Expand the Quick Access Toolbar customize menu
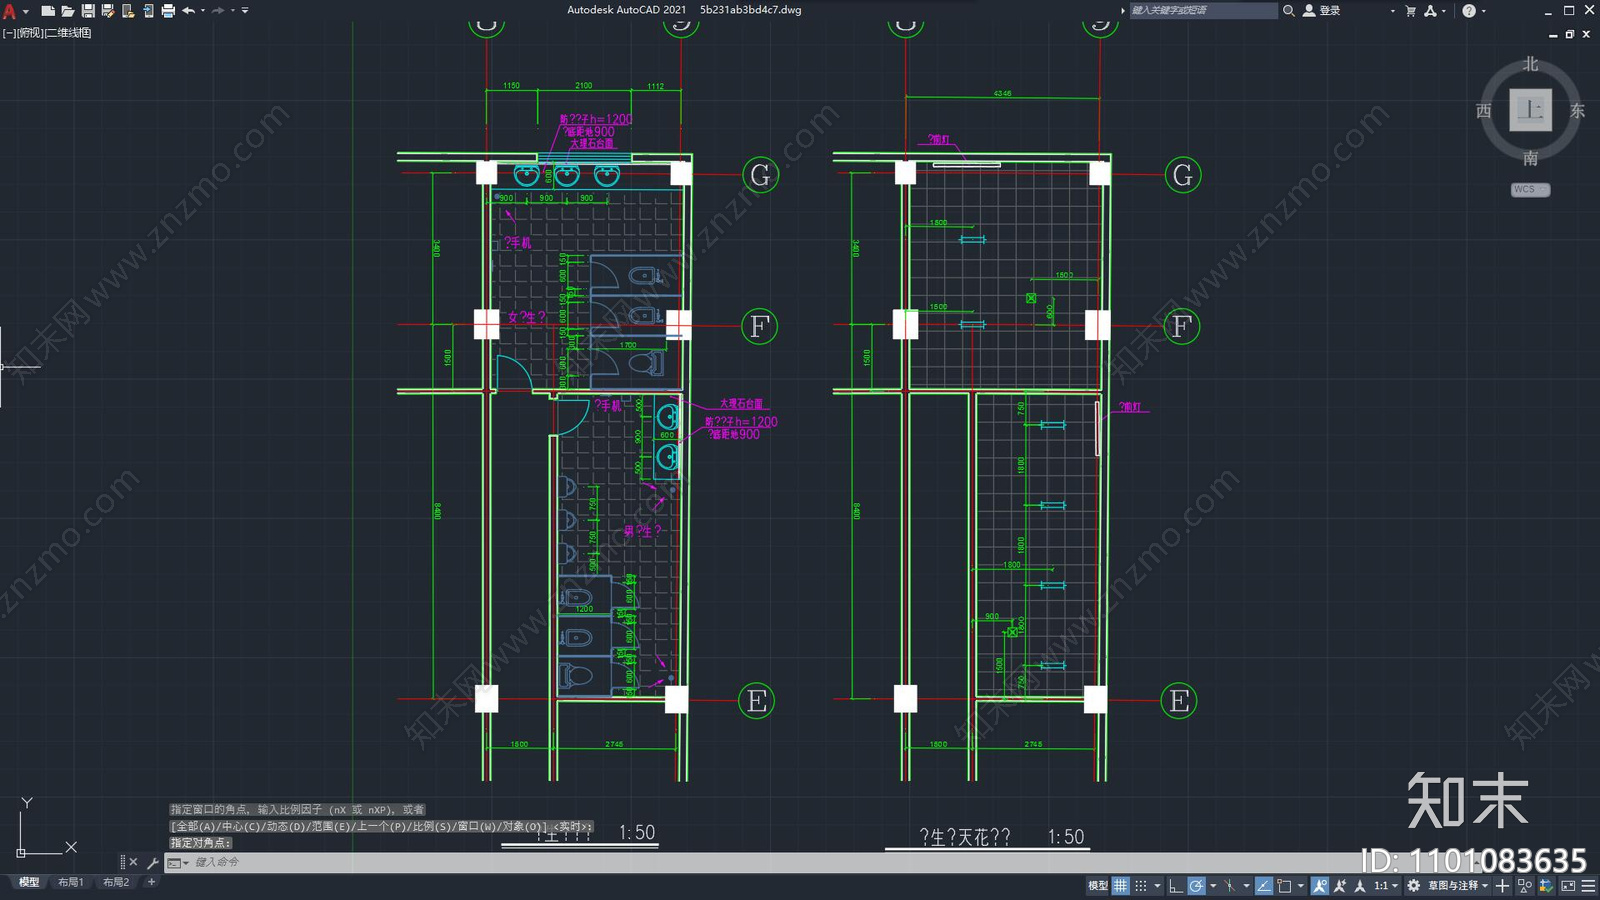This screenshot has height=900, width=1600. click(245, 11)
